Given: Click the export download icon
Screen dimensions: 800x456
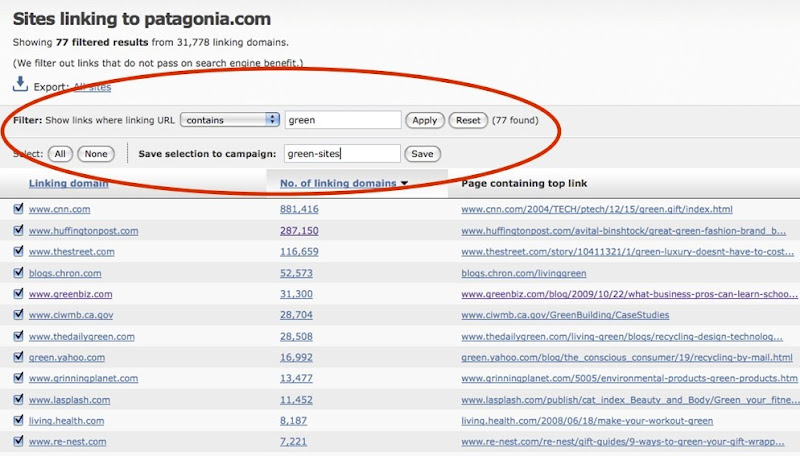Looking at the screenshot, I should (20, 84).
